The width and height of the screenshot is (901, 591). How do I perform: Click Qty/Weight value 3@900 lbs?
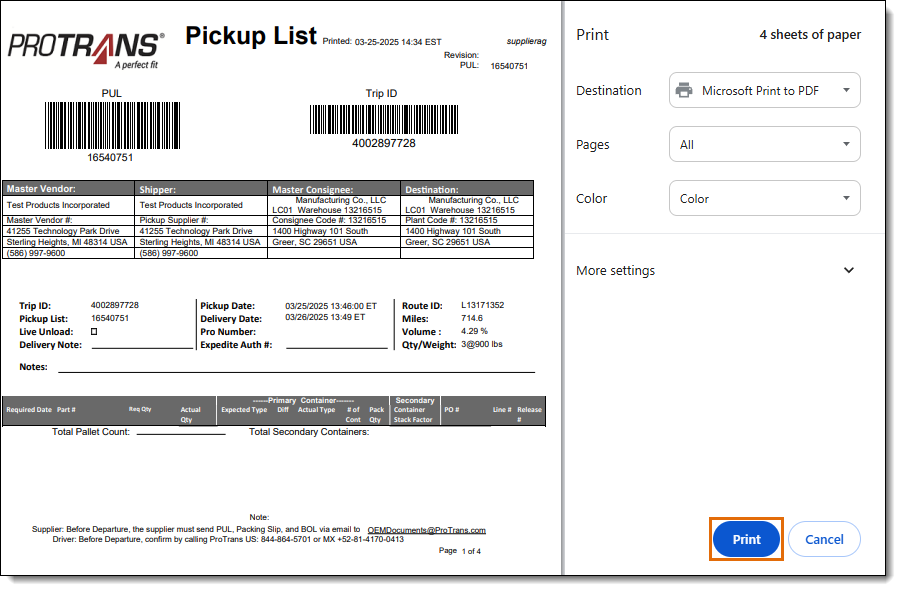coord(482,345)
